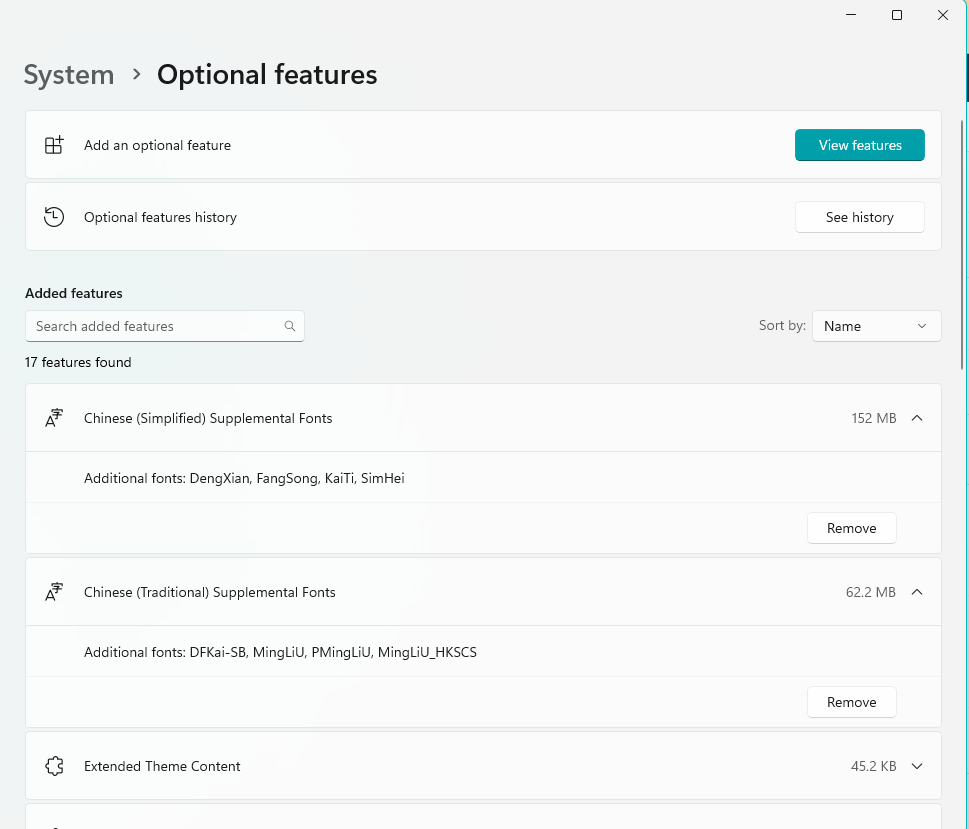Click the magnifier icon in search box
Screen dimensions: 969x829
pos(289,326)
